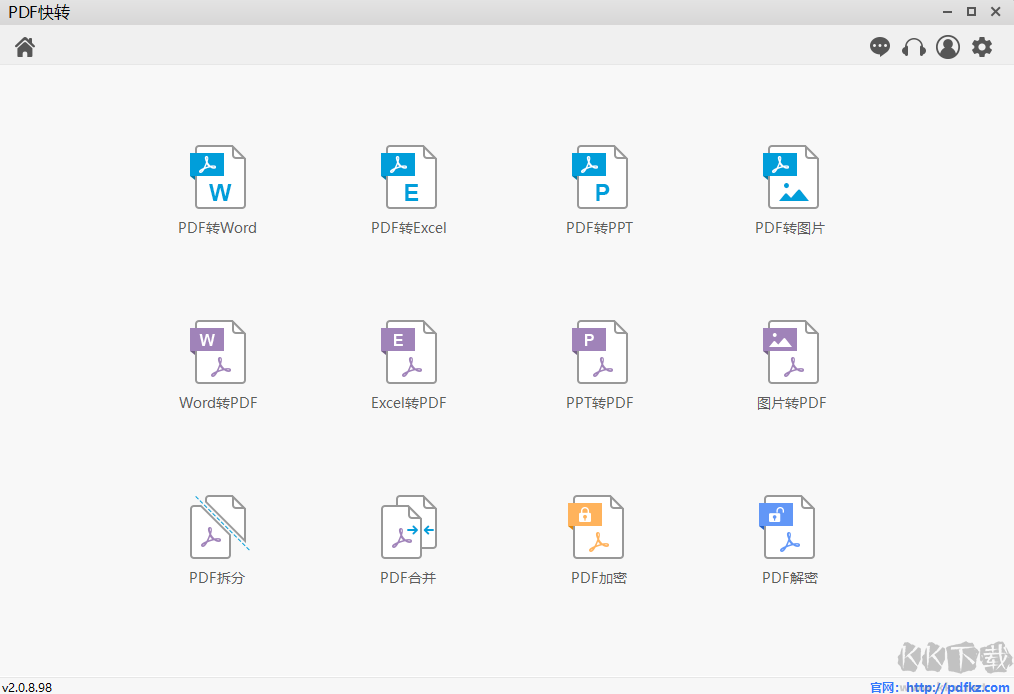Open the 图片转PDF conversion icon
The image size is (1014, 694).
coord(790,352)
